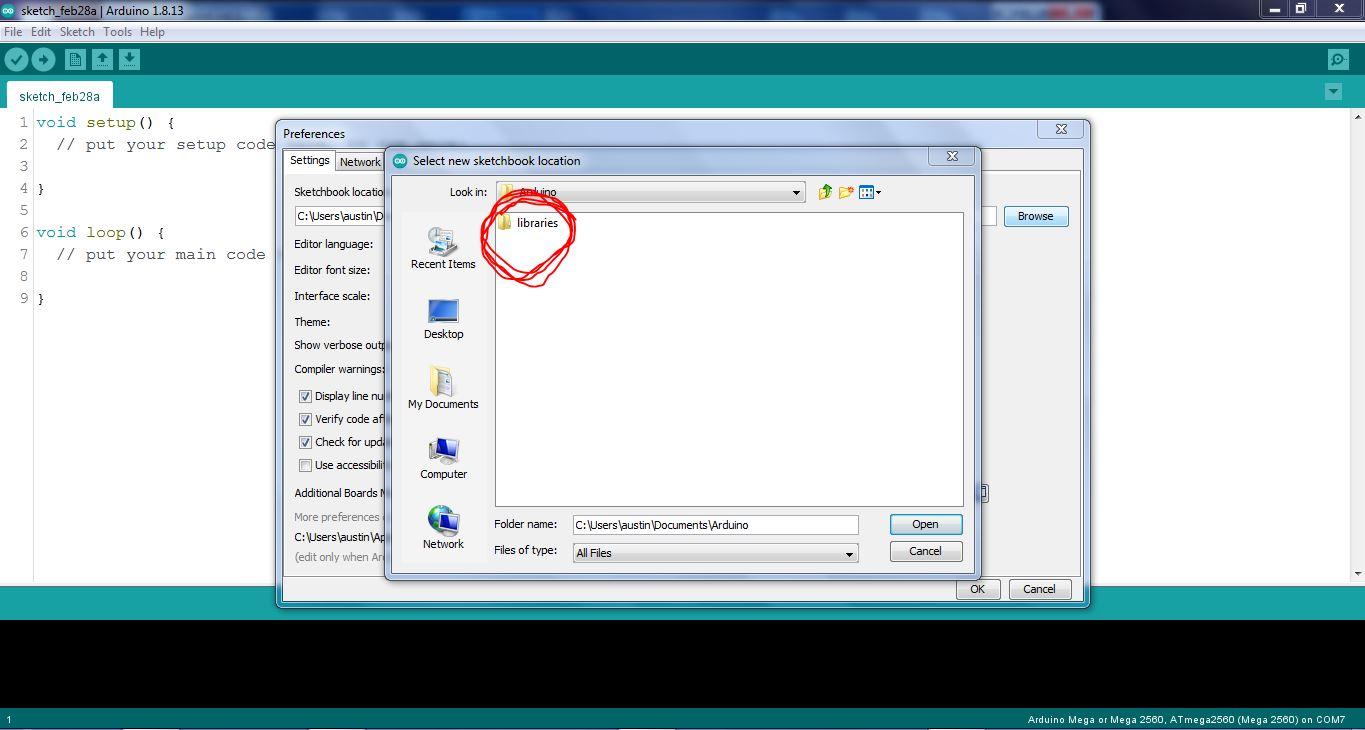Click Open in the sketchbook location dialog
Image resolution: width=1365 pixels, height=730 pixels.
925,524
